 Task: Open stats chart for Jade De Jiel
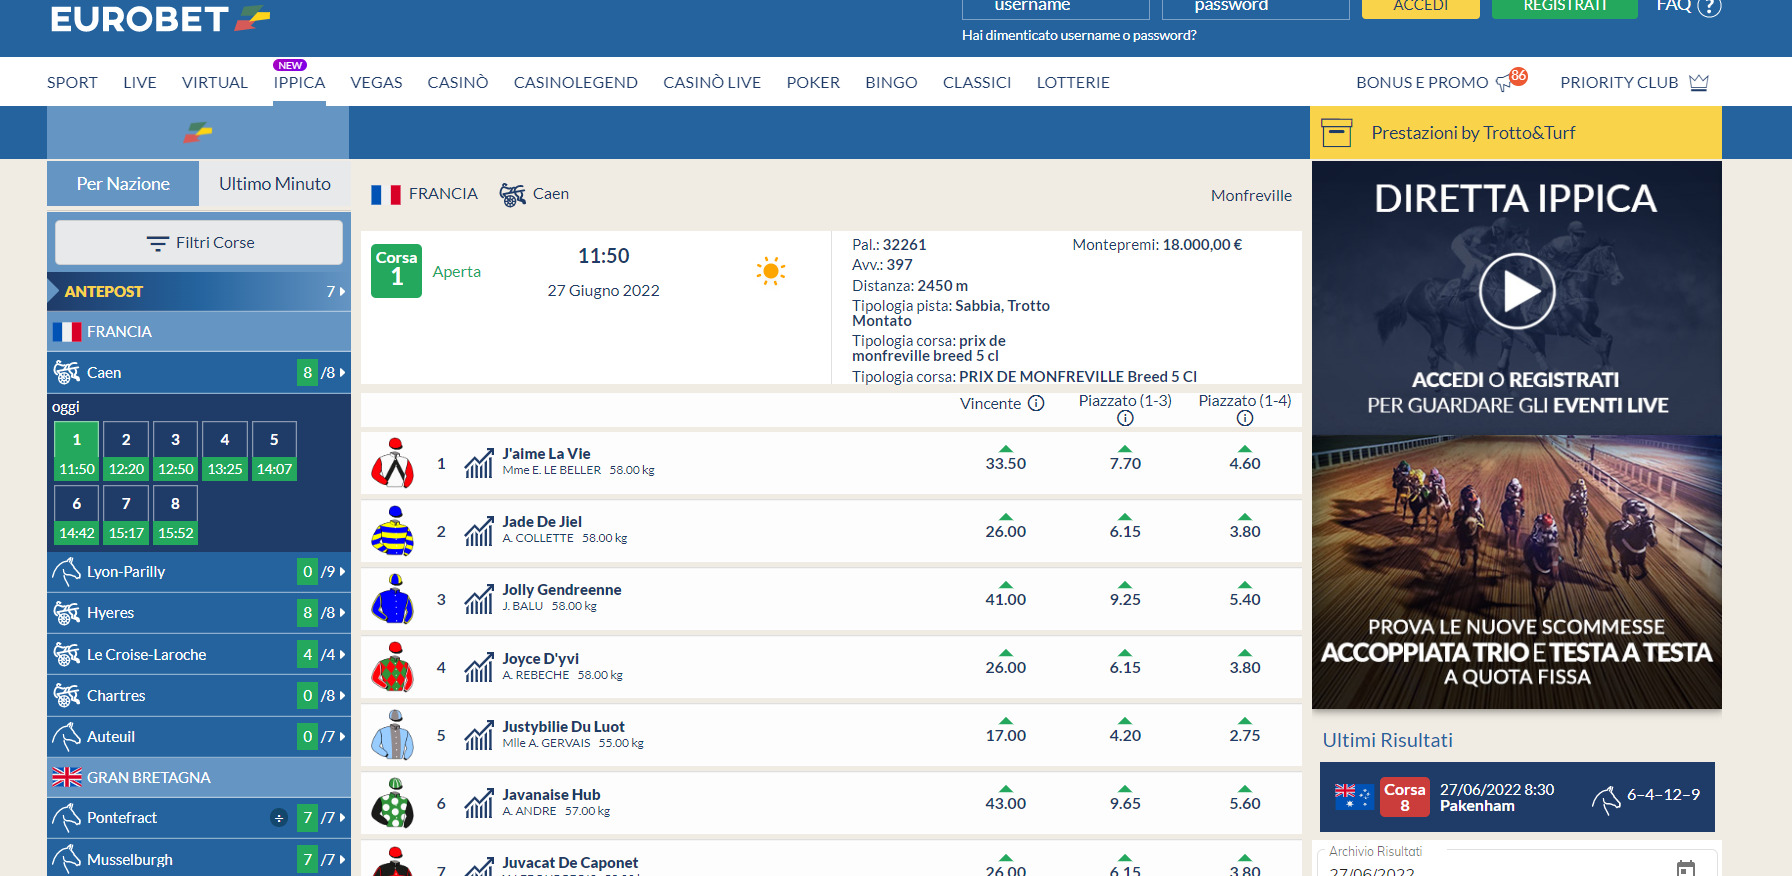click(479, 531)
